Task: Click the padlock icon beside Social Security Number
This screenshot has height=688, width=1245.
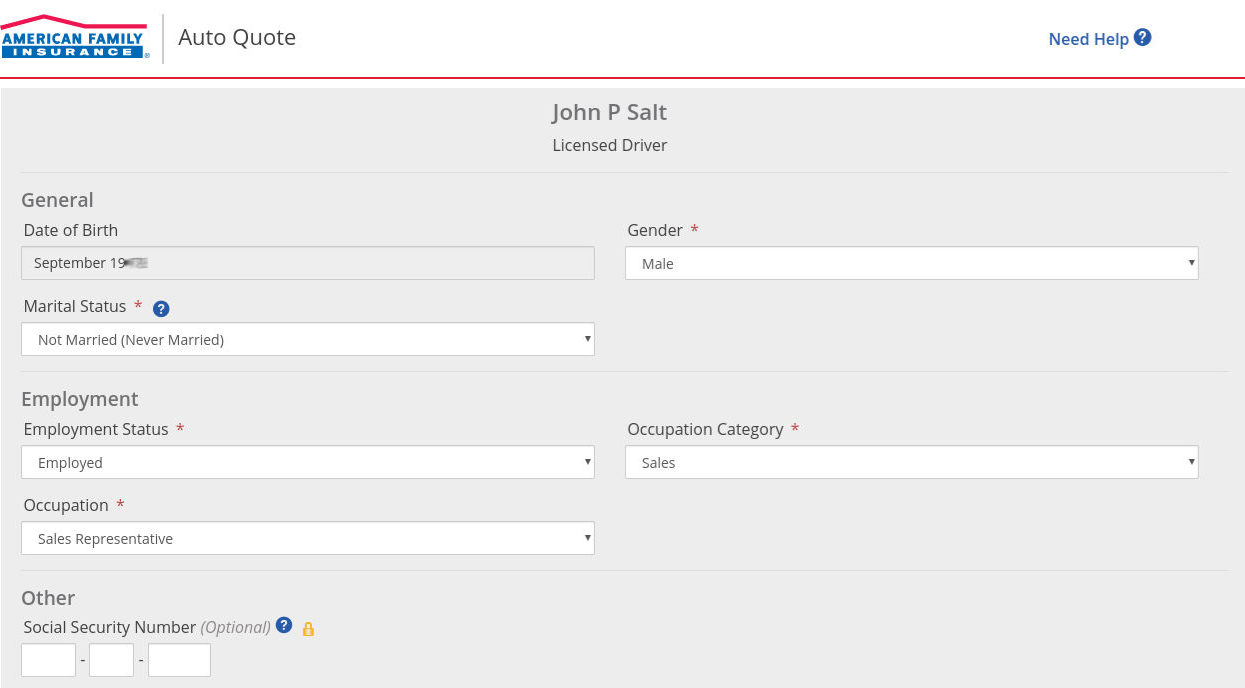Action: (308, 629)
